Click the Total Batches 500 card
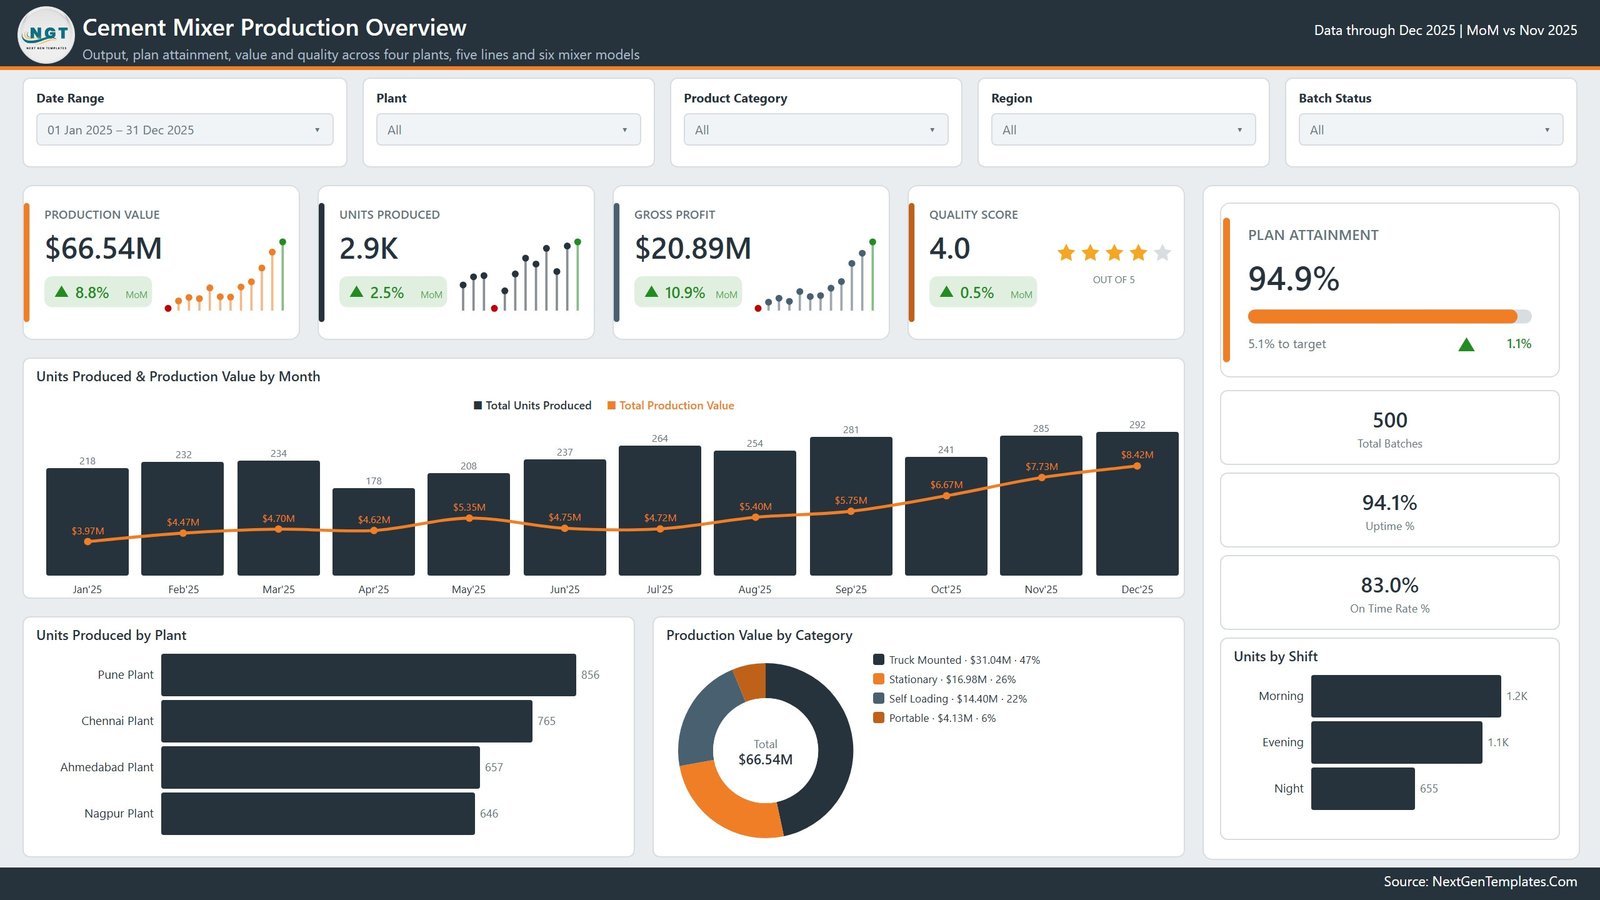Viewport: 1600px width, 900px height. coord(1389,428)
